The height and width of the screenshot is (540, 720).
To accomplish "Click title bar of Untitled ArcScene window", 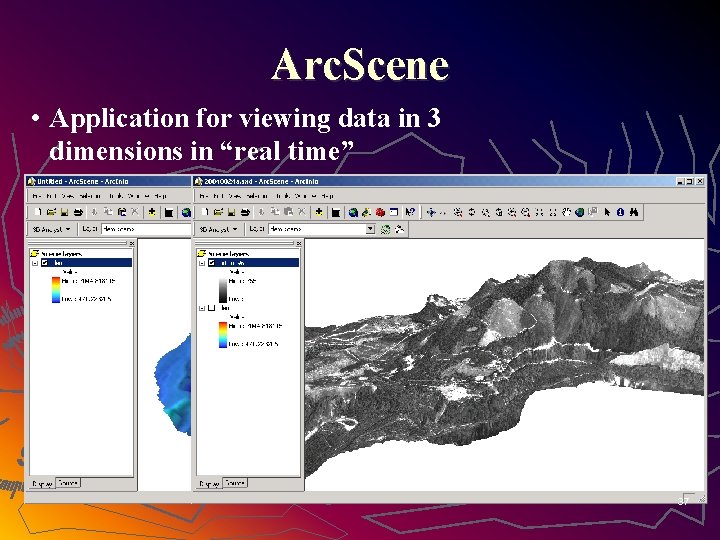I will 108,181.
